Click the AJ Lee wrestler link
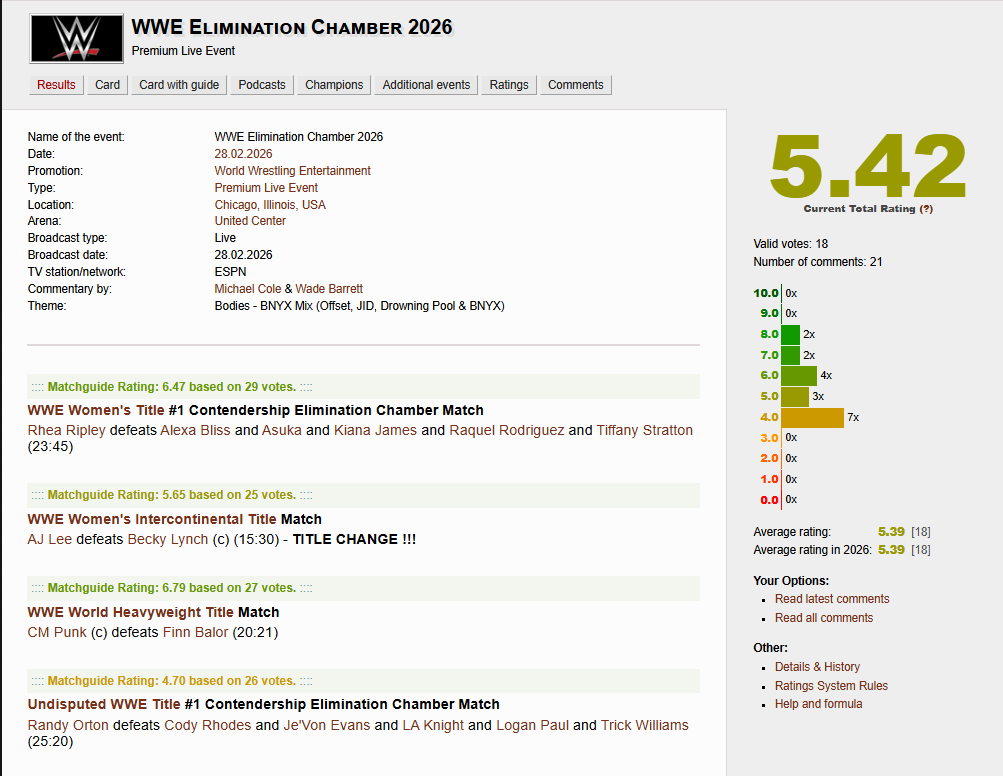The height and width of the screenshot is (776, 1003). [x=50, y=539]
